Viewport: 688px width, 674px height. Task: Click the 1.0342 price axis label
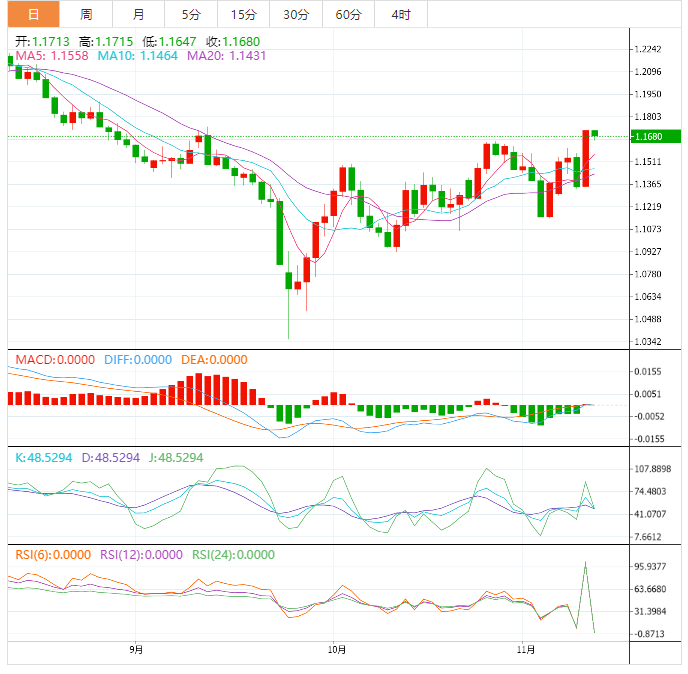tap(648, 341)
